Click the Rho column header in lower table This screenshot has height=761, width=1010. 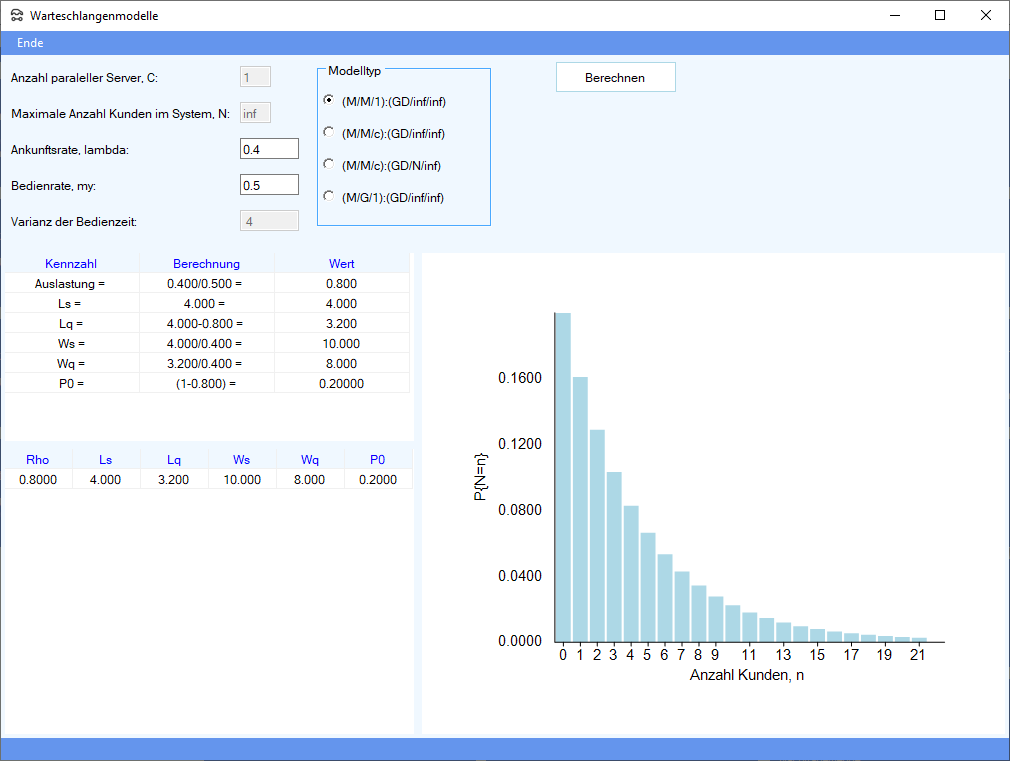coord(38,460)
